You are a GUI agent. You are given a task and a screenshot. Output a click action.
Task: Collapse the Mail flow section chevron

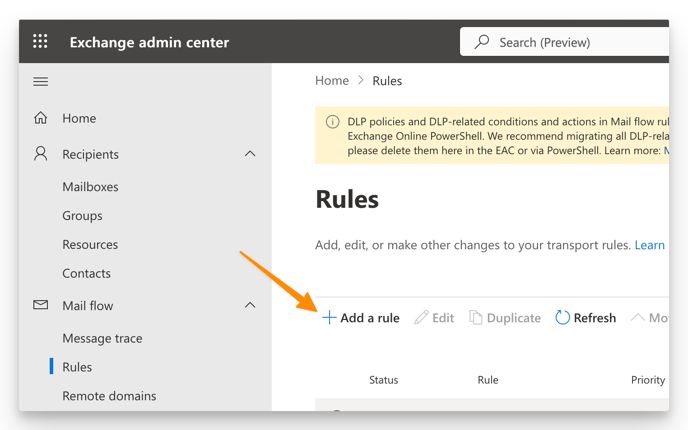pyautogui.click(x=250, y=305)
